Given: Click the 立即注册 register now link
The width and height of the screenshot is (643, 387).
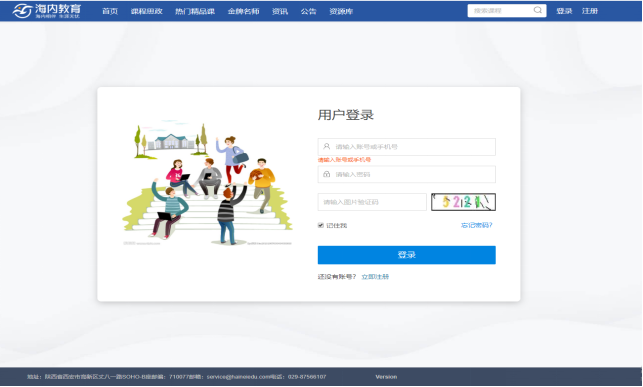Looking at the screenshot, I should tap(375, 277).
